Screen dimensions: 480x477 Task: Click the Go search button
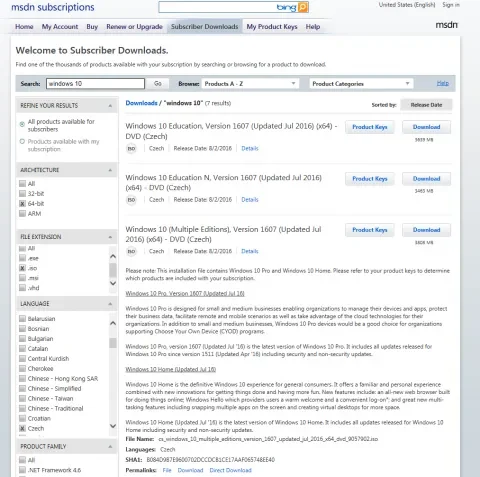(x=158, y=84)
